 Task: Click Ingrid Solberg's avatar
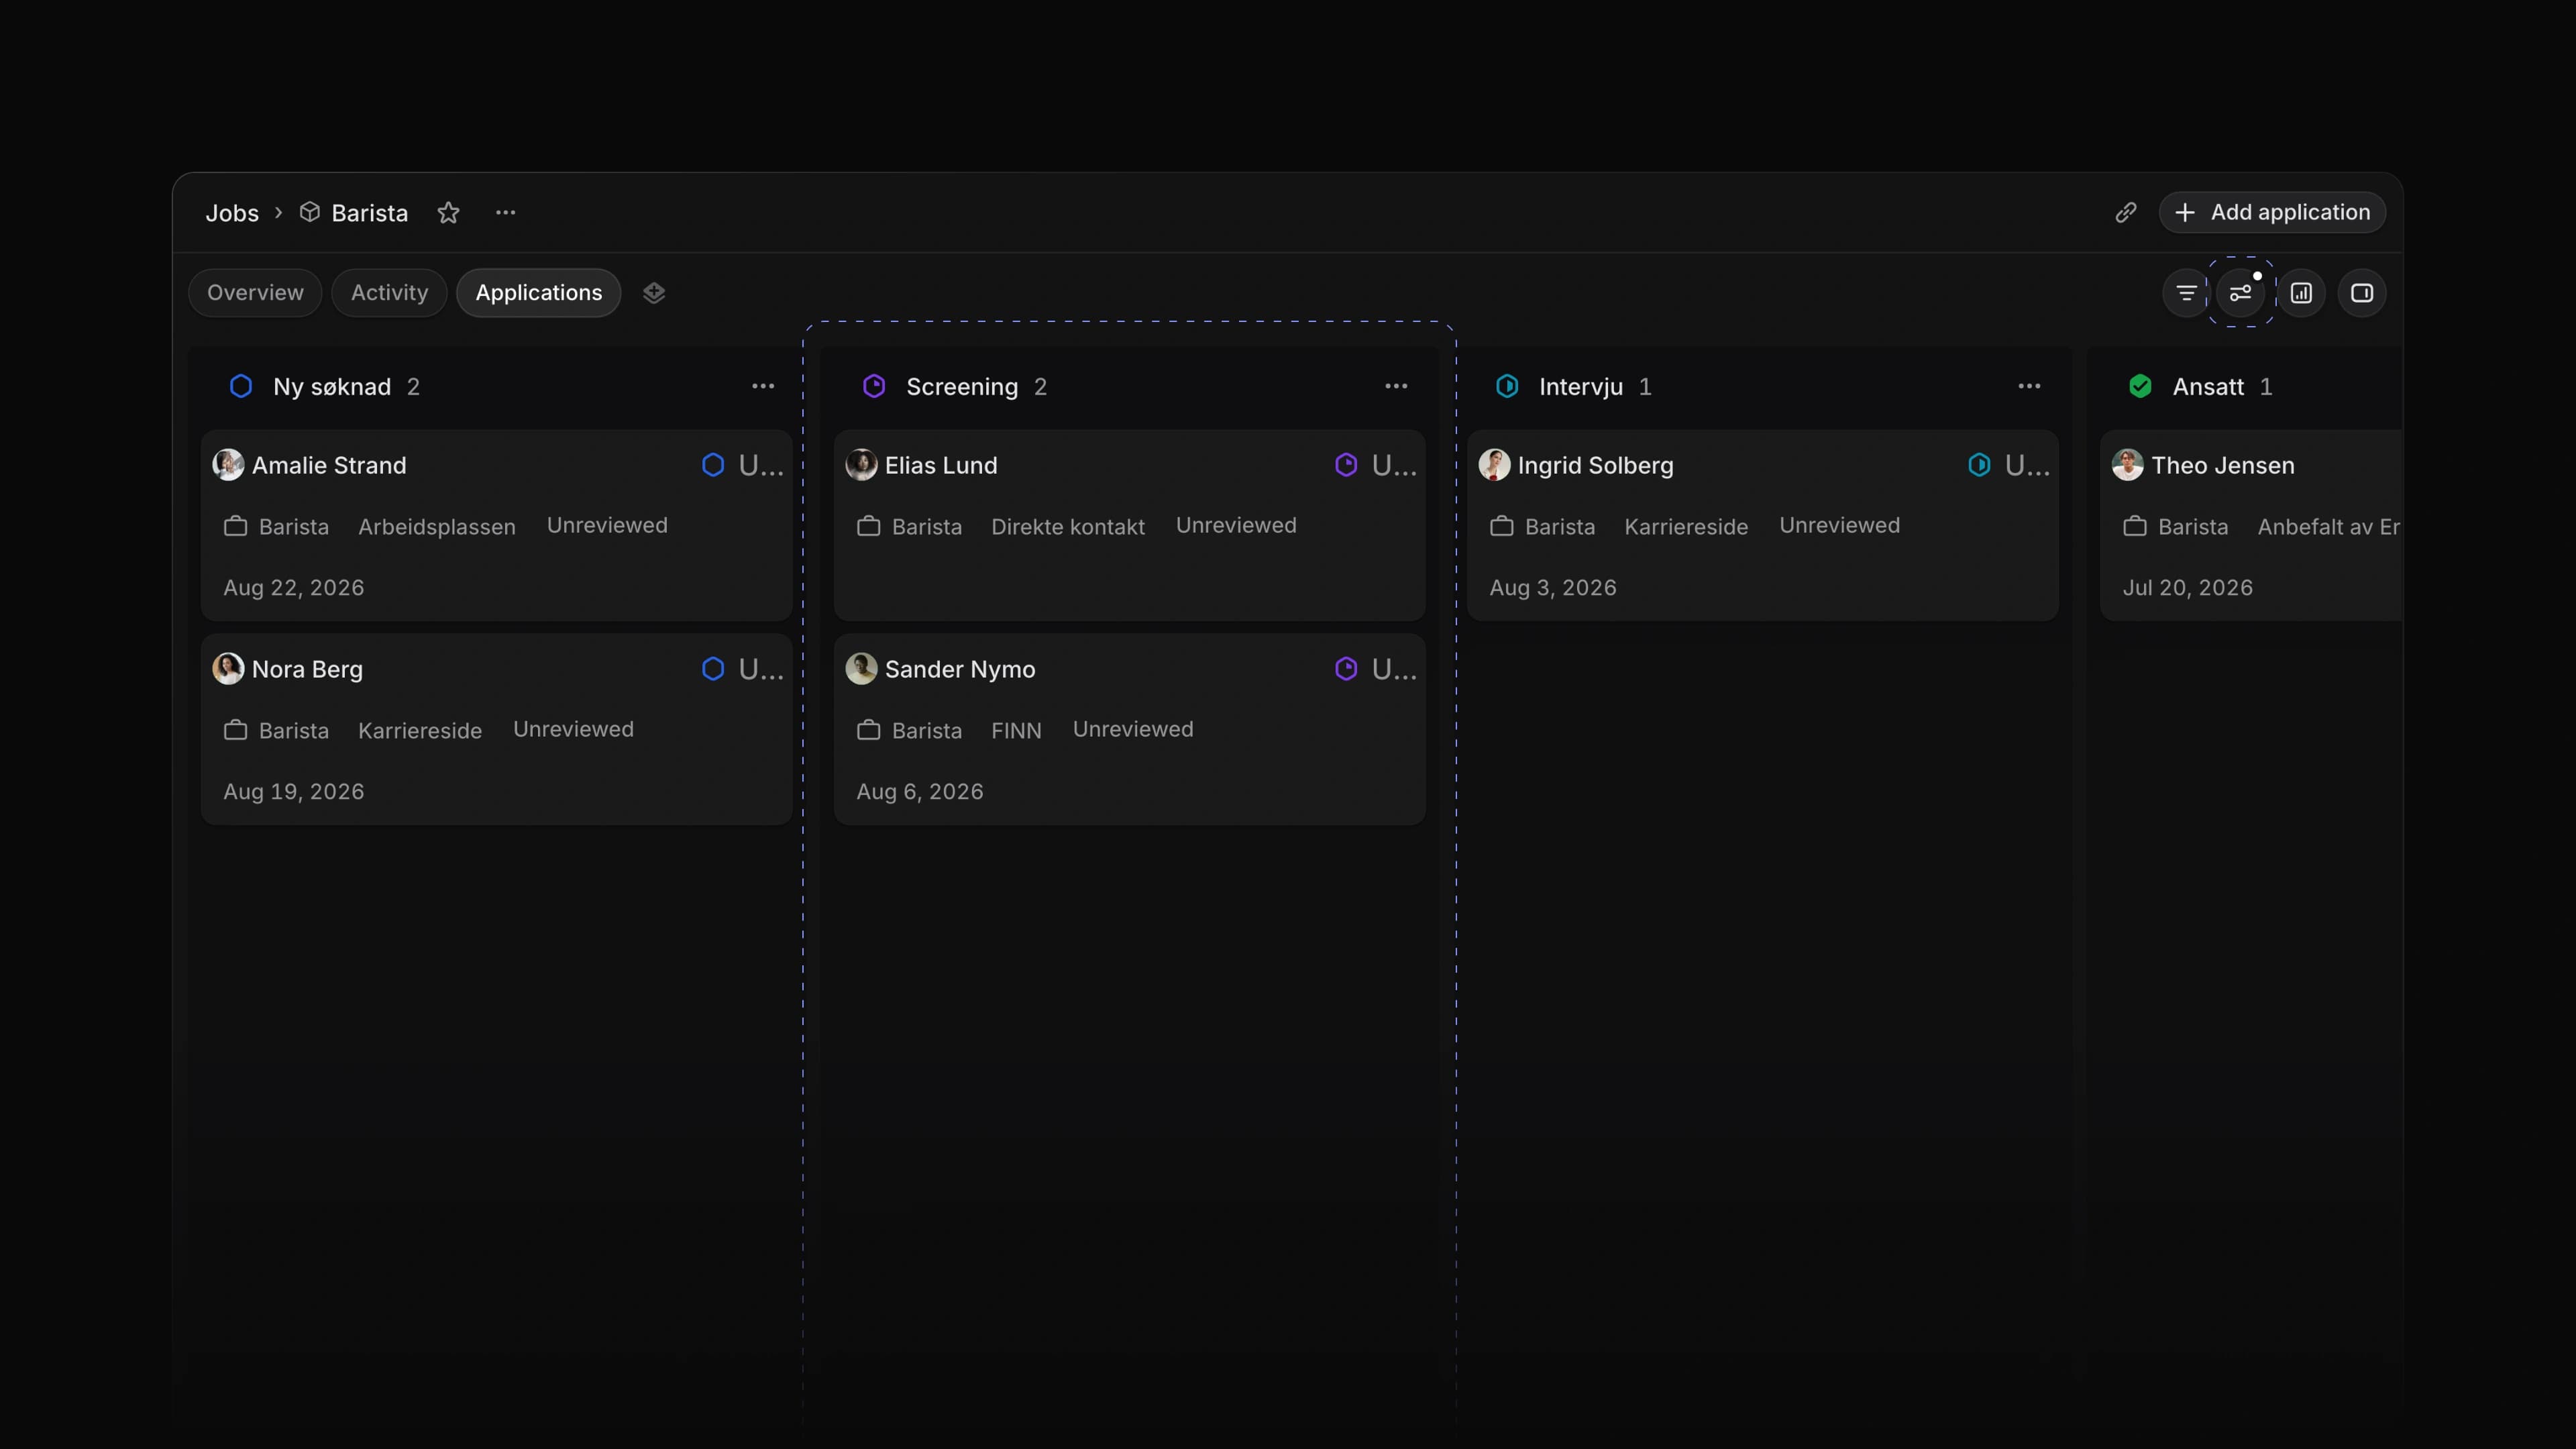click(x=1494, y=465)
